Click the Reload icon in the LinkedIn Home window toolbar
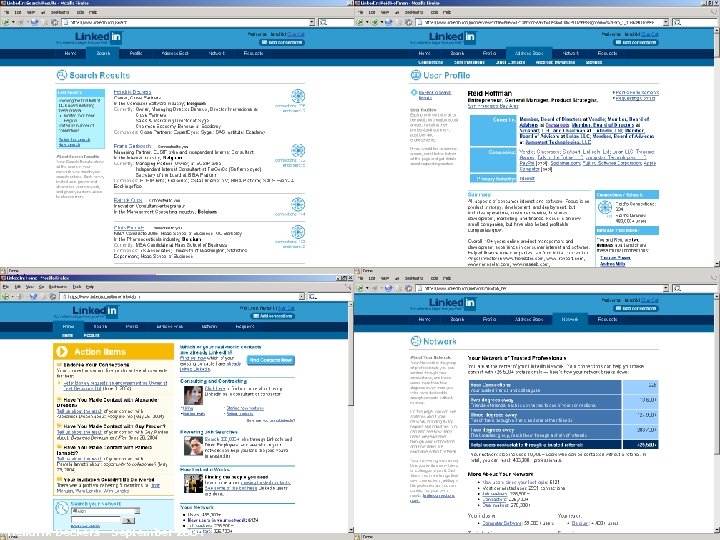This screenshot has width=720, height=540. click(x=34, y=297)
